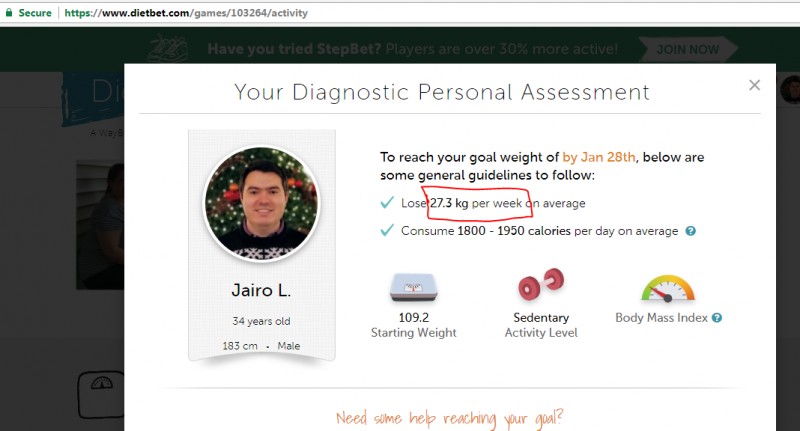Click the Lose 27.3 kg checkmark
Image resolution: width=800 pixels, height=431 pixels.
click(387, 203)
